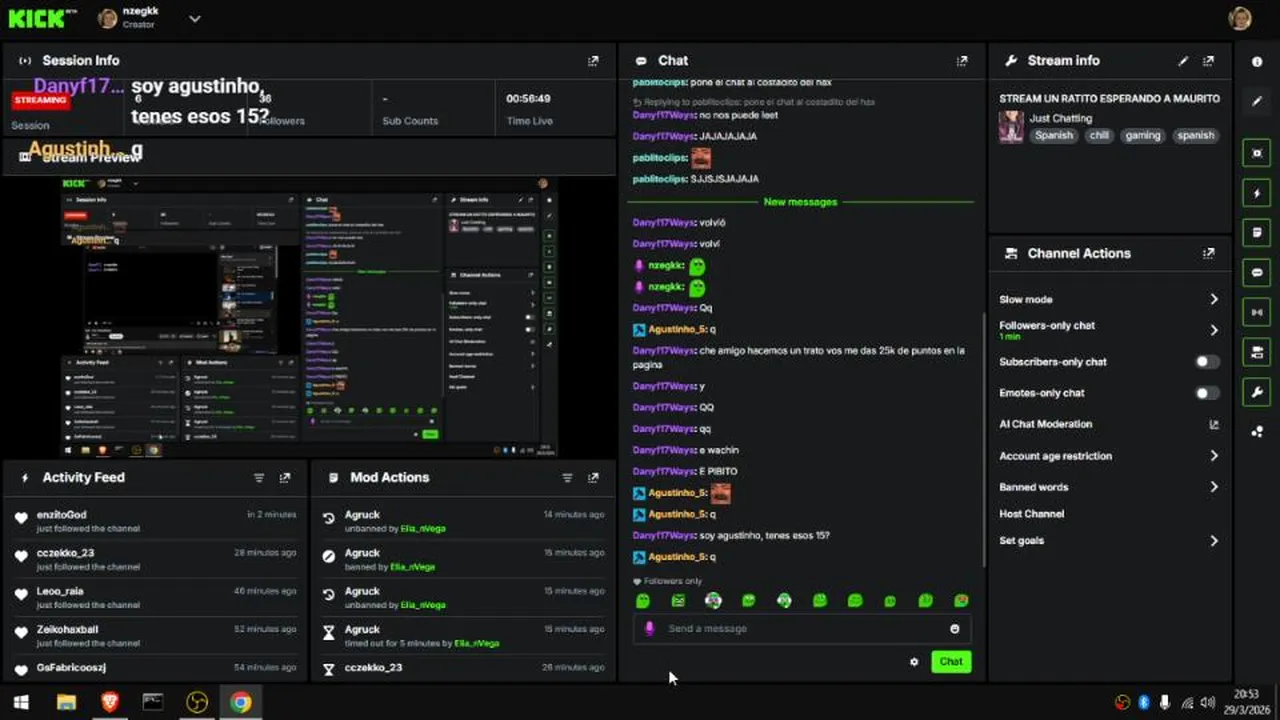Click chat message "e wachin"

coord(719,450)
